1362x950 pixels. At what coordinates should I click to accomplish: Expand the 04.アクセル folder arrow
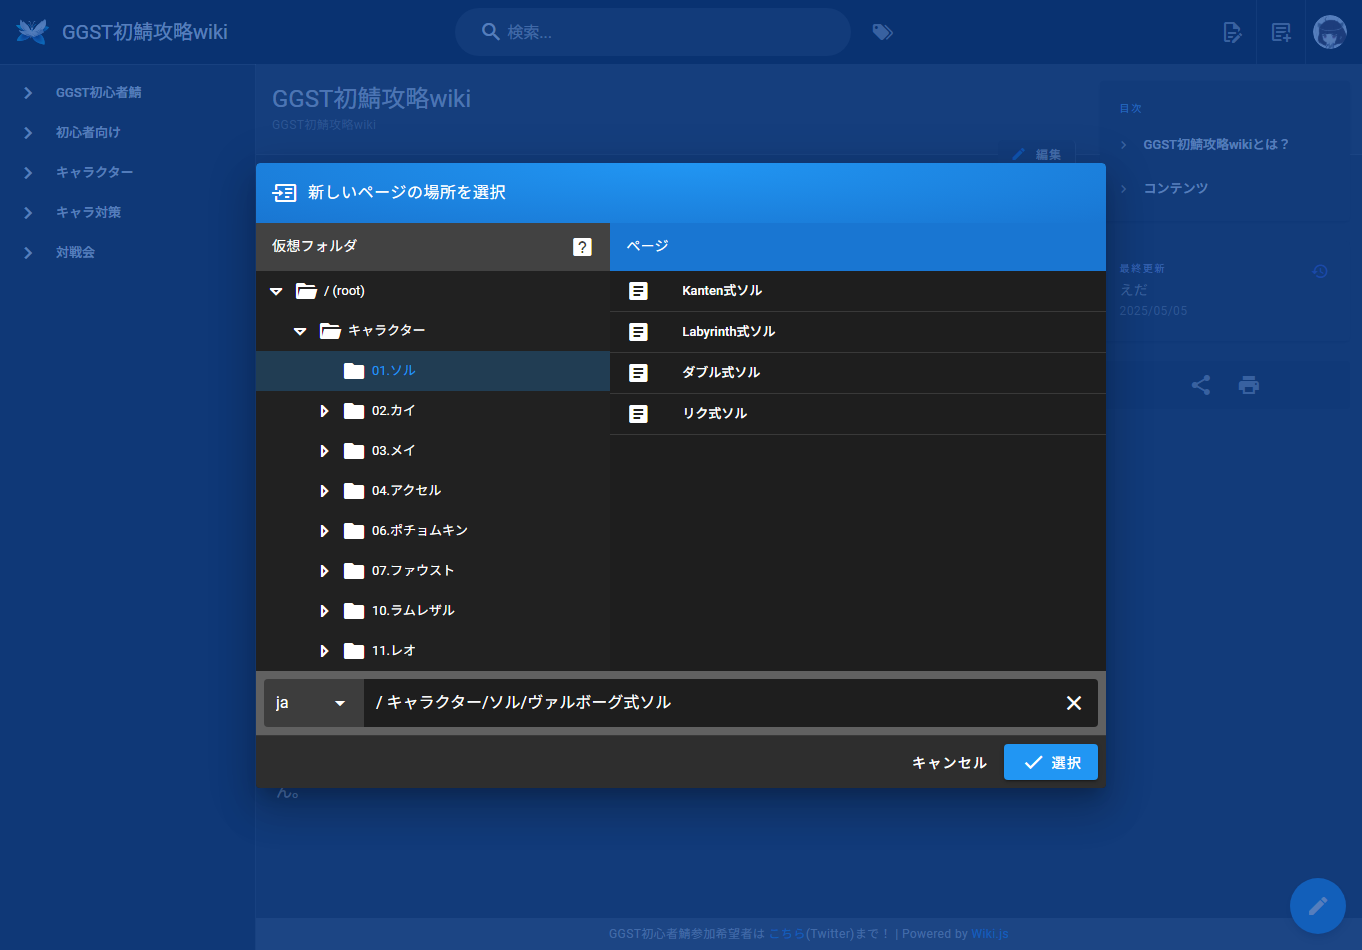324,491
